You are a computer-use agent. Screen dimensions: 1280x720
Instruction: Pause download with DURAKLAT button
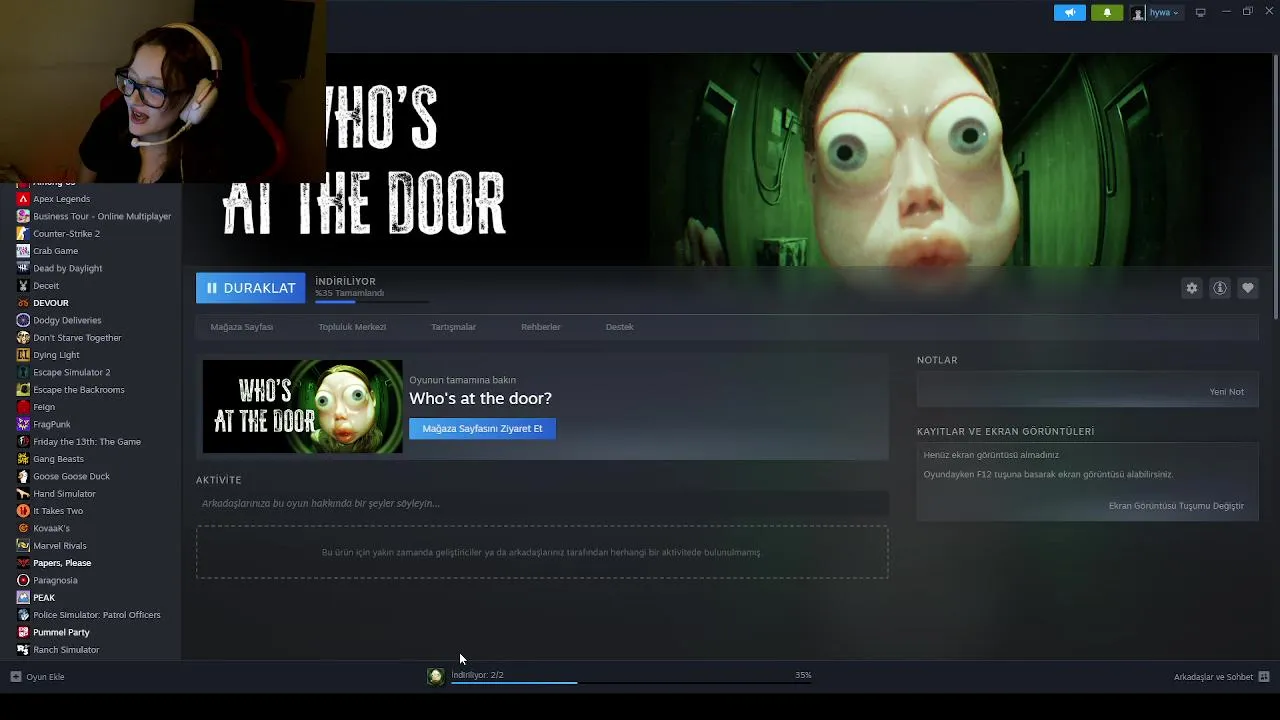coord(251,288)
